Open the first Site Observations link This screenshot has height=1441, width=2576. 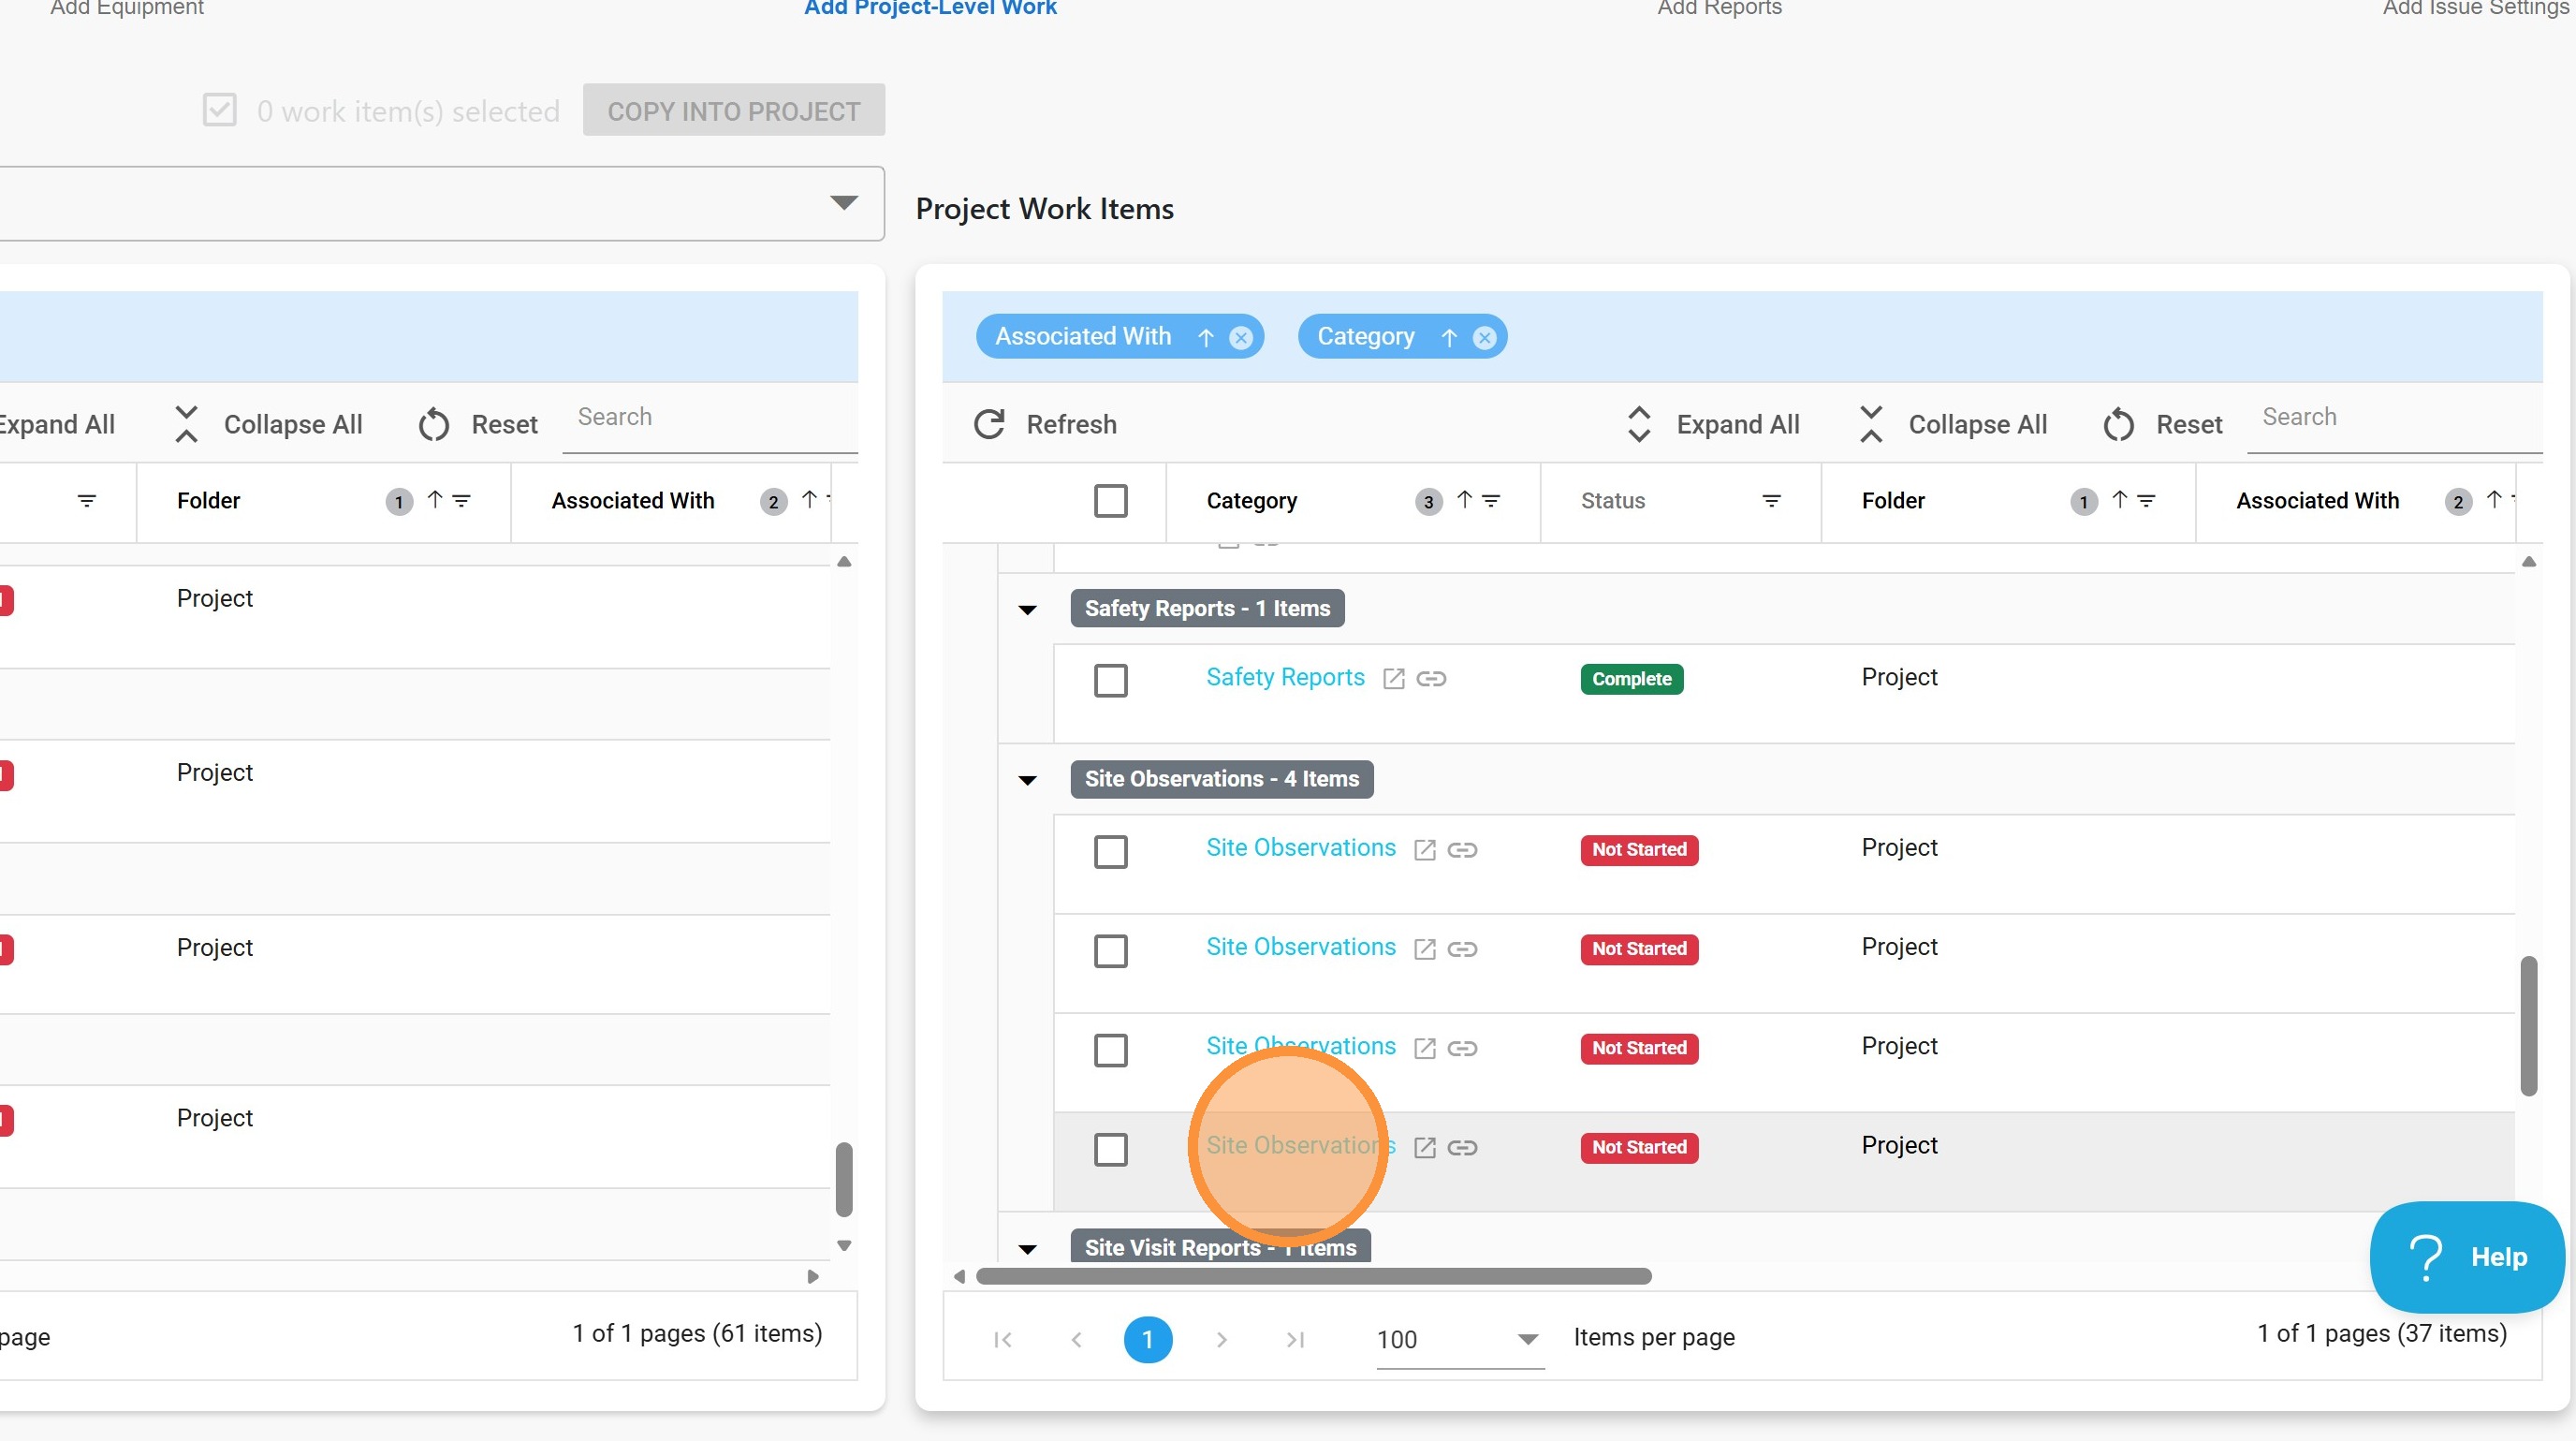tap(1300, 847)
